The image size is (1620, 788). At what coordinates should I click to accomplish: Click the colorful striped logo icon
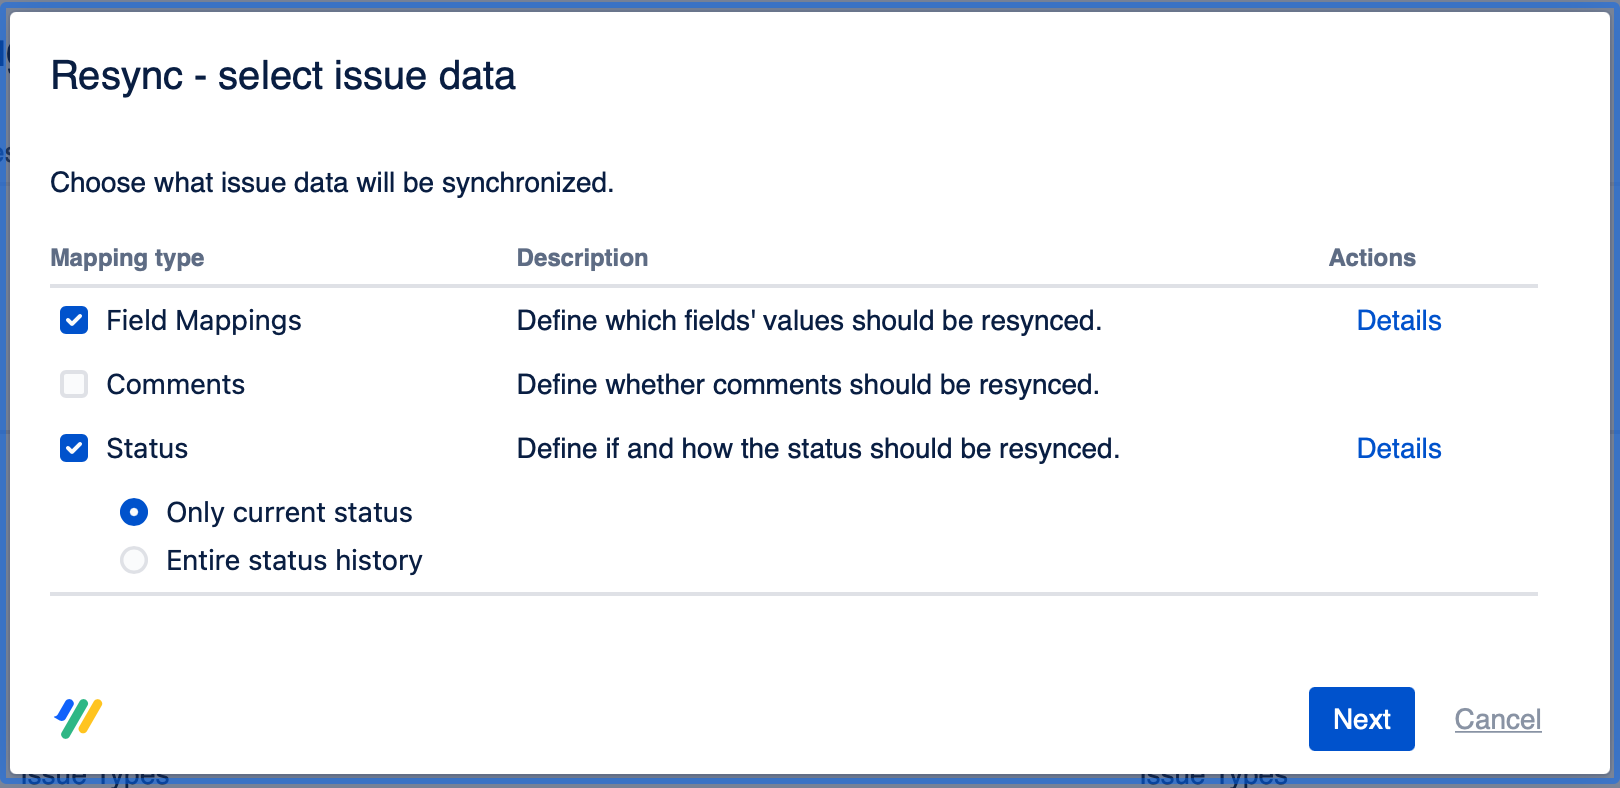[x=78, y=718]
